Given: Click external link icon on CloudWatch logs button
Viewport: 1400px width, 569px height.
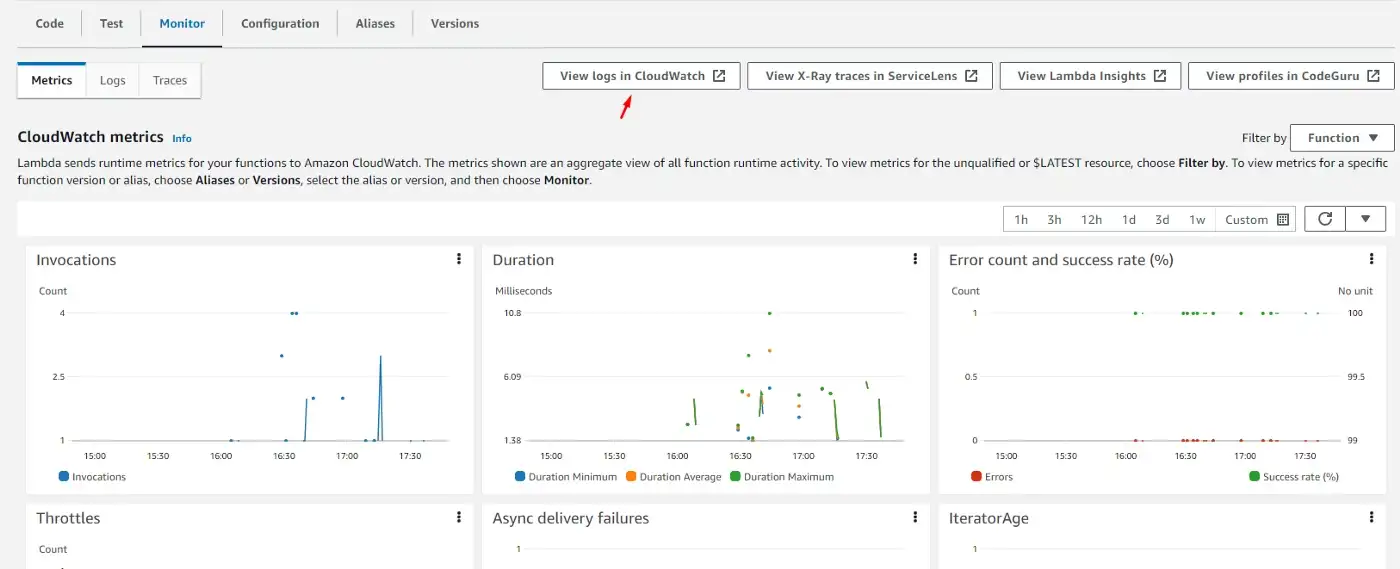Looking at the screenshot, I should pyautogui.click(x=719, y=76).
